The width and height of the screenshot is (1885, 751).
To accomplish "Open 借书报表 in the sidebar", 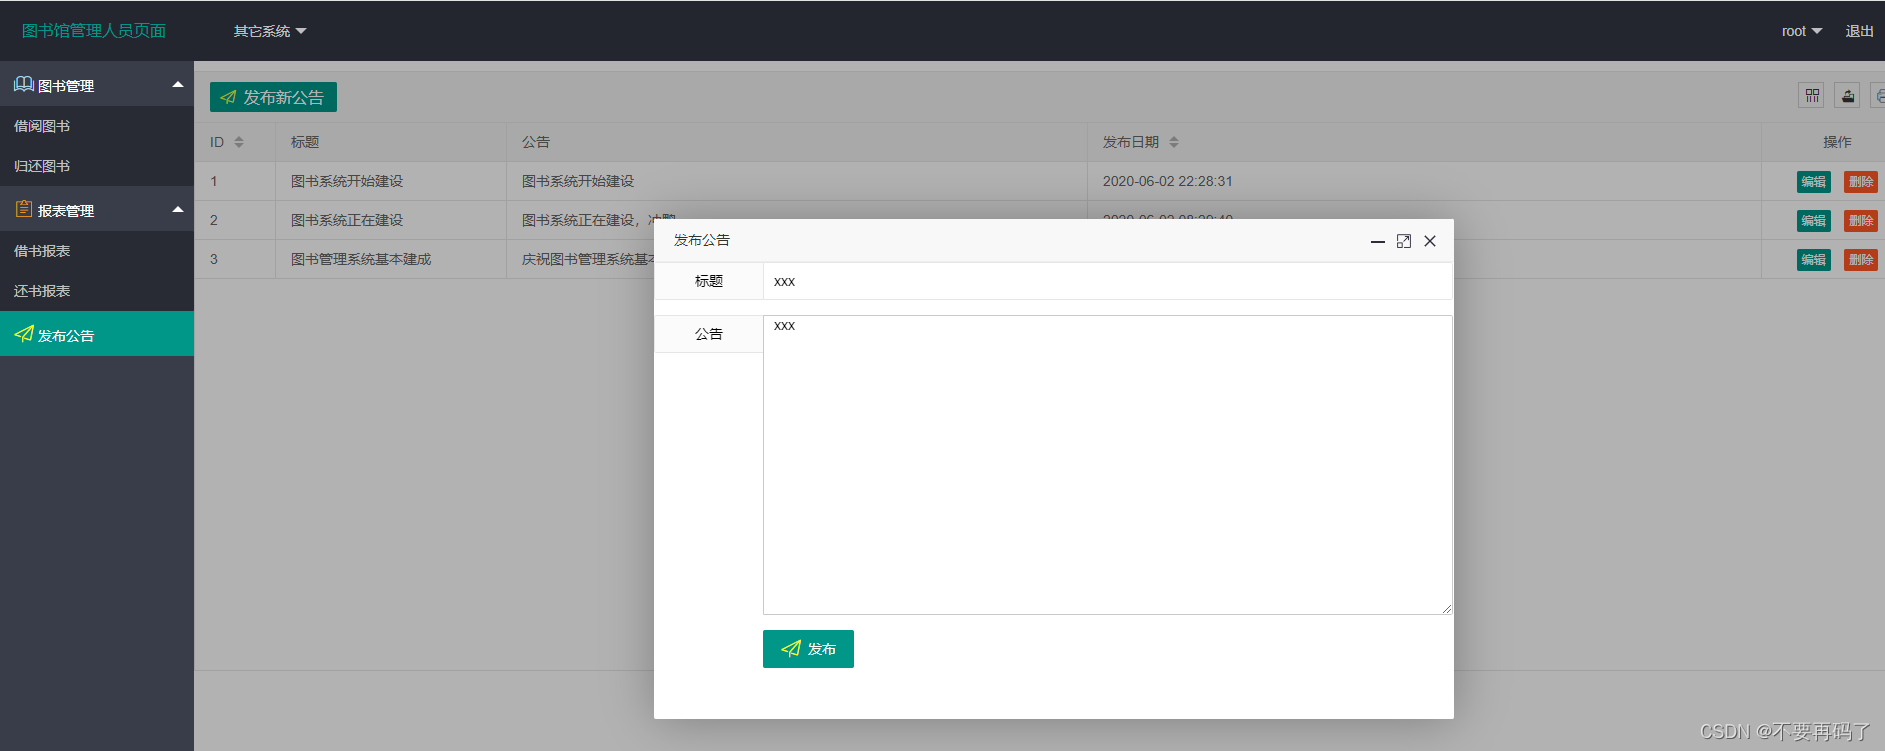I will click(x=97, y=251).
